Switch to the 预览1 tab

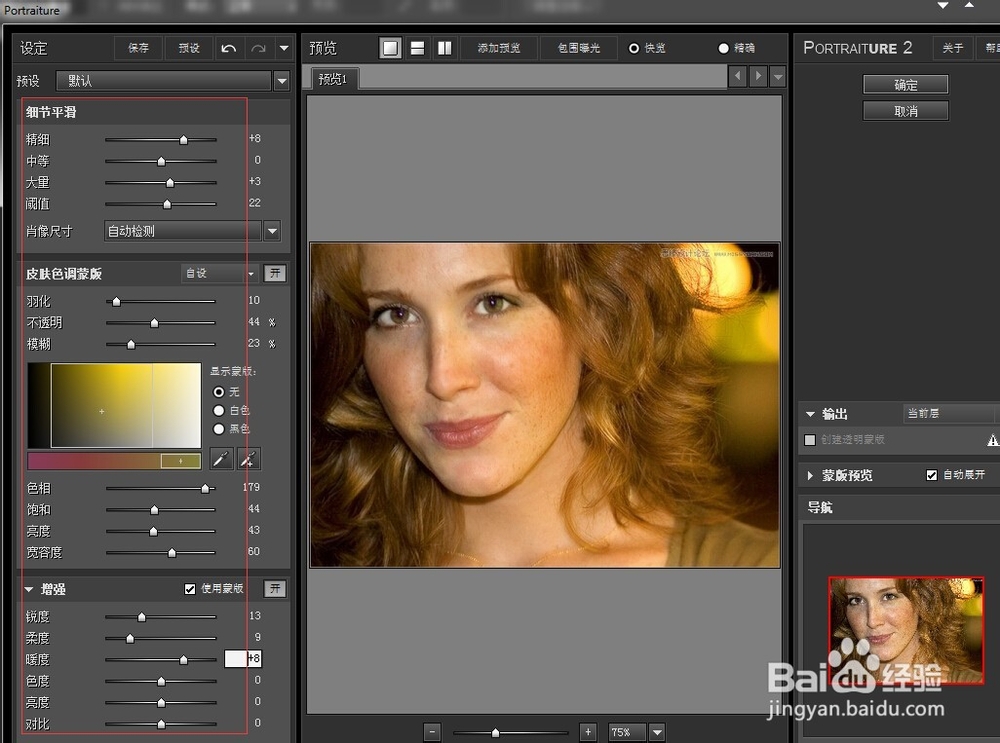(x=334, y=79)
